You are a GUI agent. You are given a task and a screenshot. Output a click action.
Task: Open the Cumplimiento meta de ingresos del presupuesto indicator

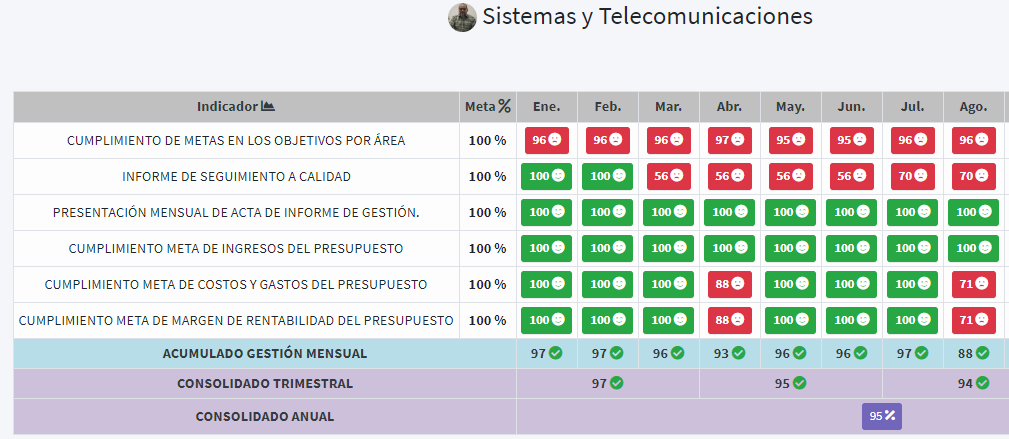[236, 249]
